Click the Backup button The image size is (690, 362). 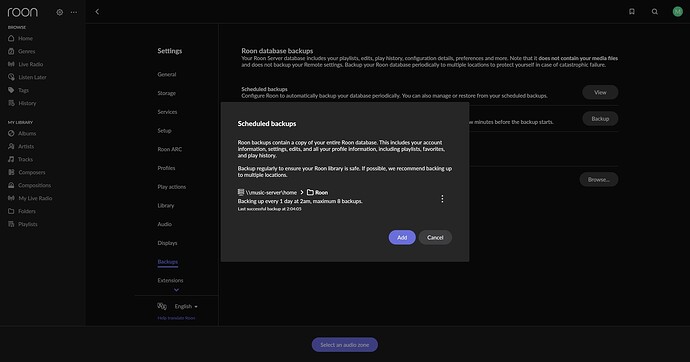tap(600, 119)
